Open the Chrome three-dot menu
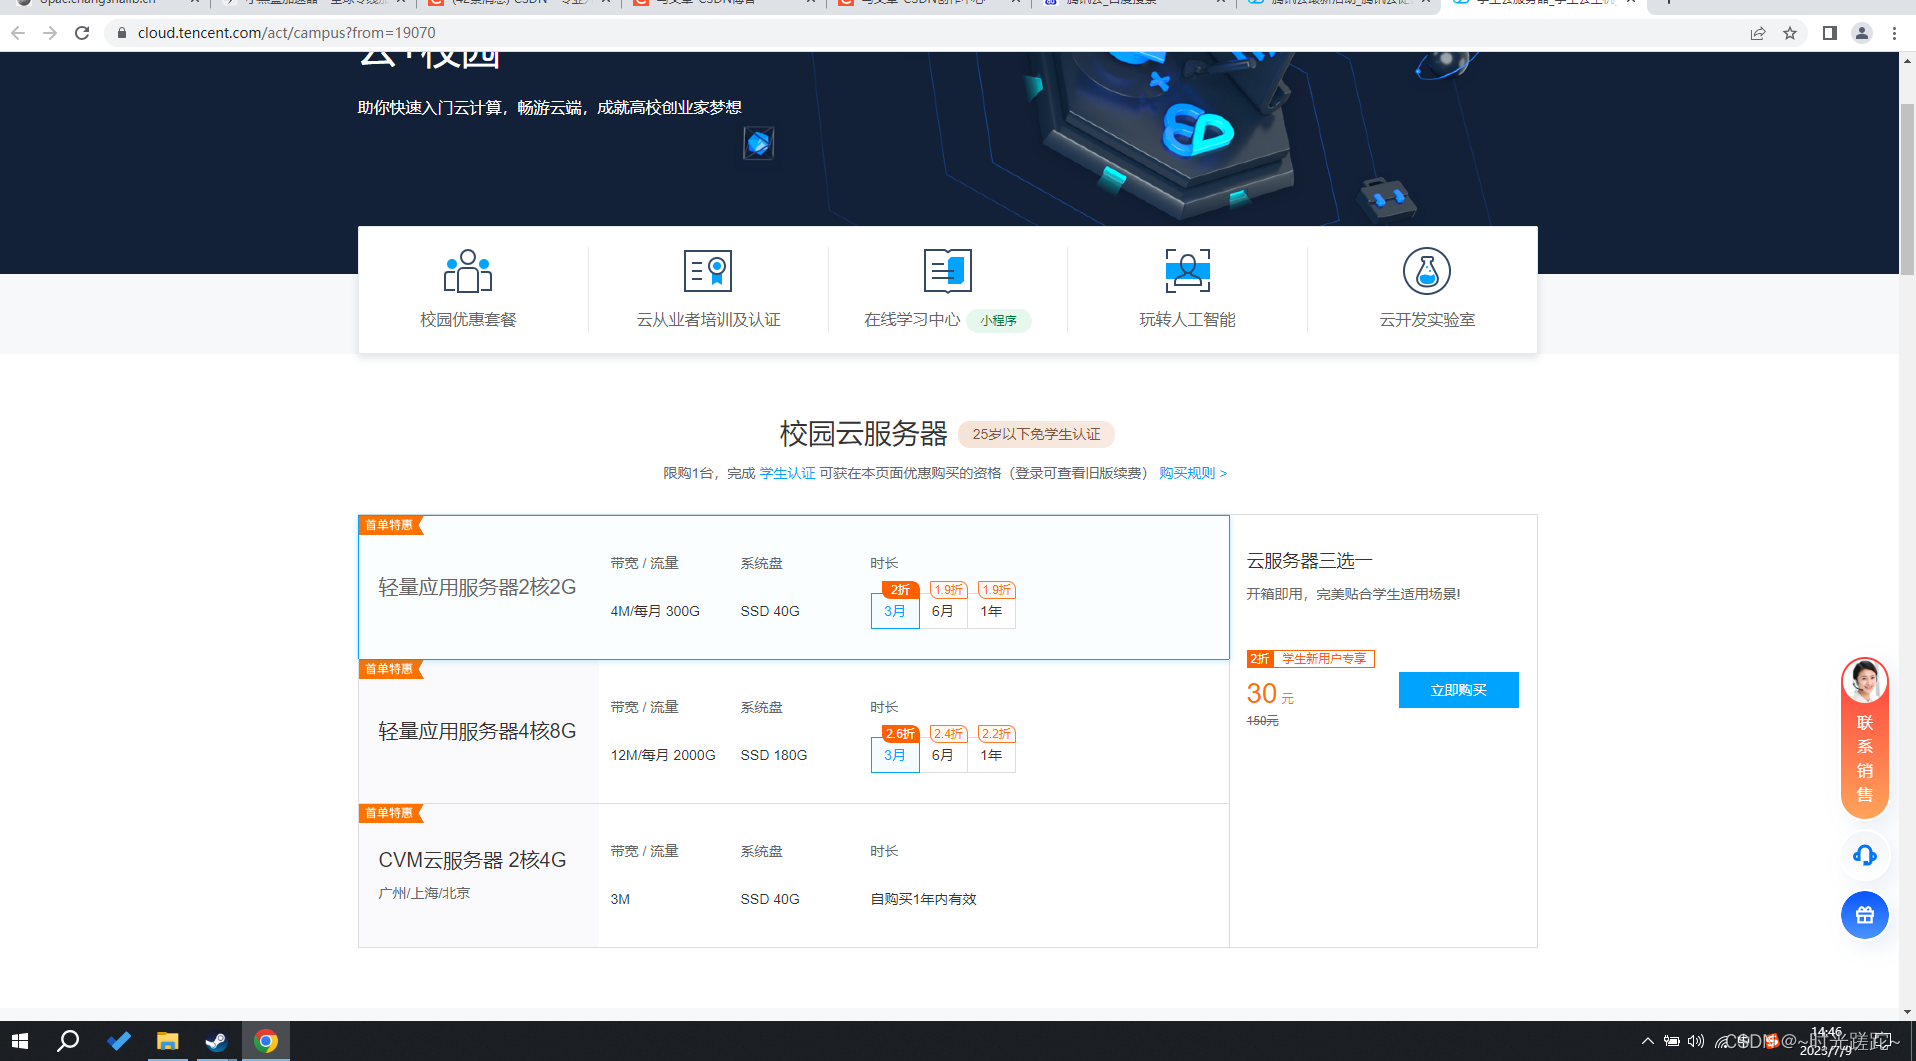Image resolution: width=1916 pixels, height=1061 pixels. point(1894,33)
